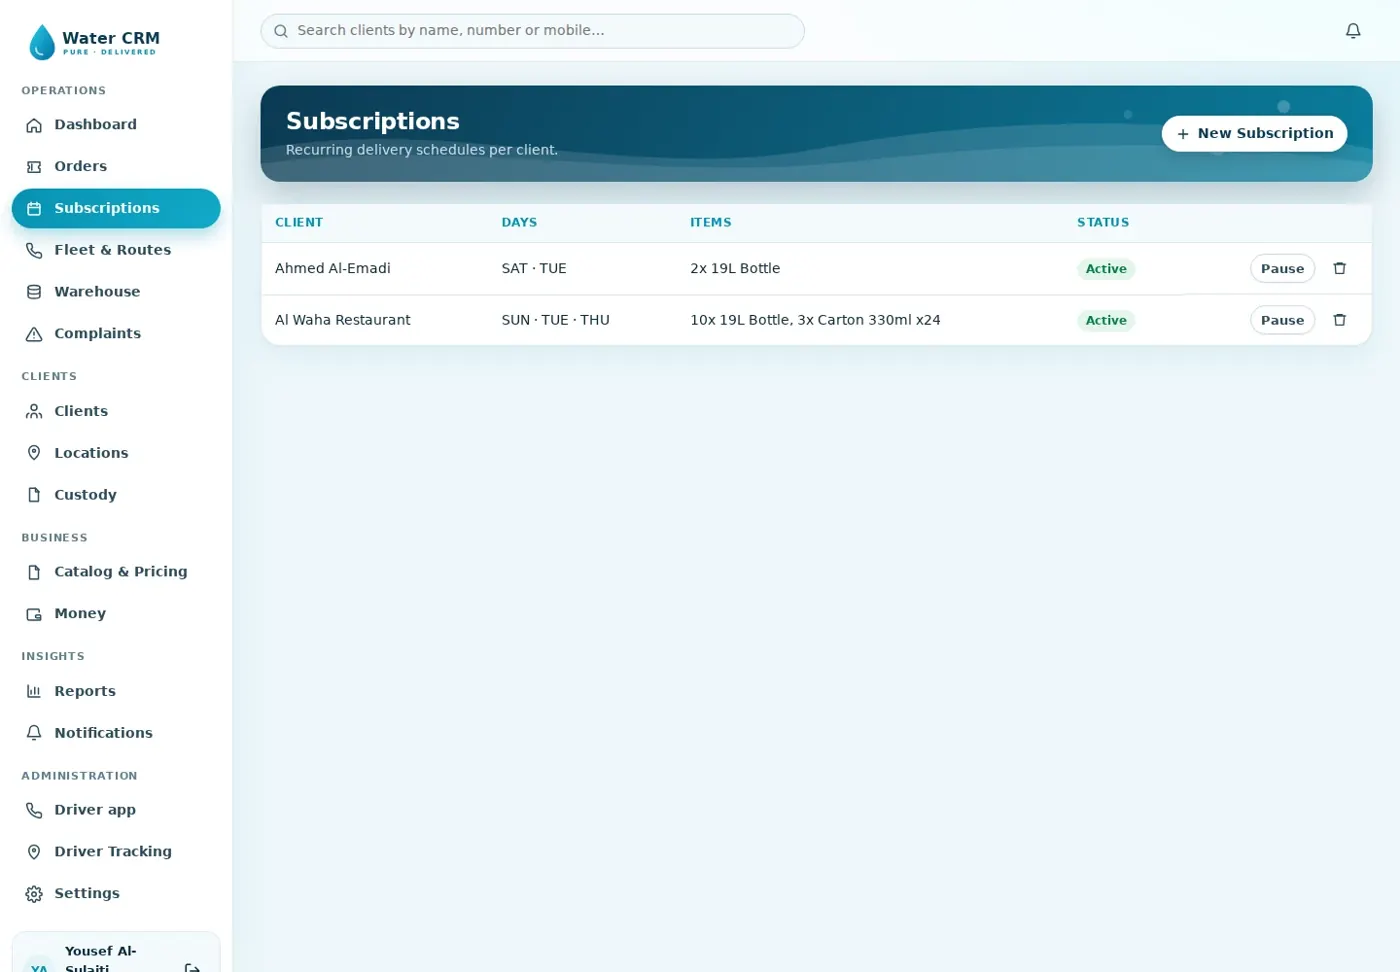
Task: Delete Ahmed Al-Emadi's subscription with trash icon
Action: click(x=1340, y=268)
